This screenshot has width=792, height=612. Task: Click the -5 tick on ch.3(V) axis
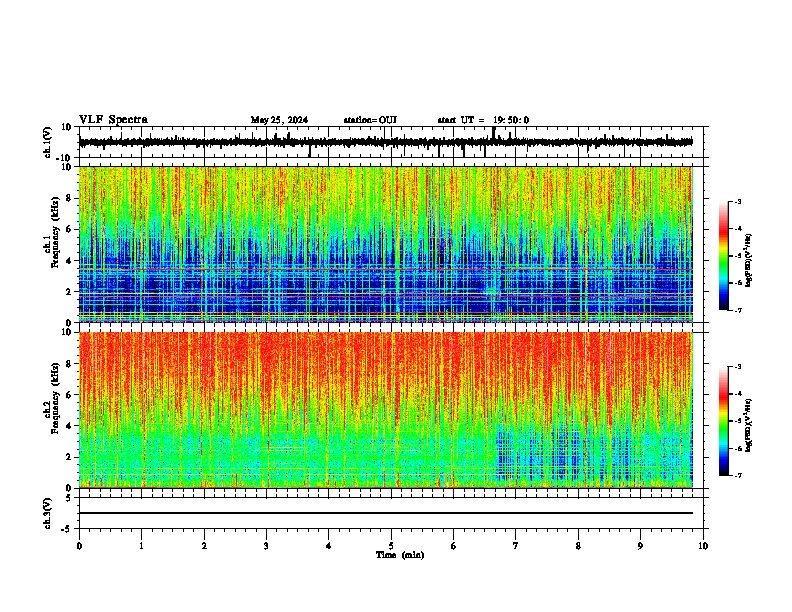[x=66, y=528]
